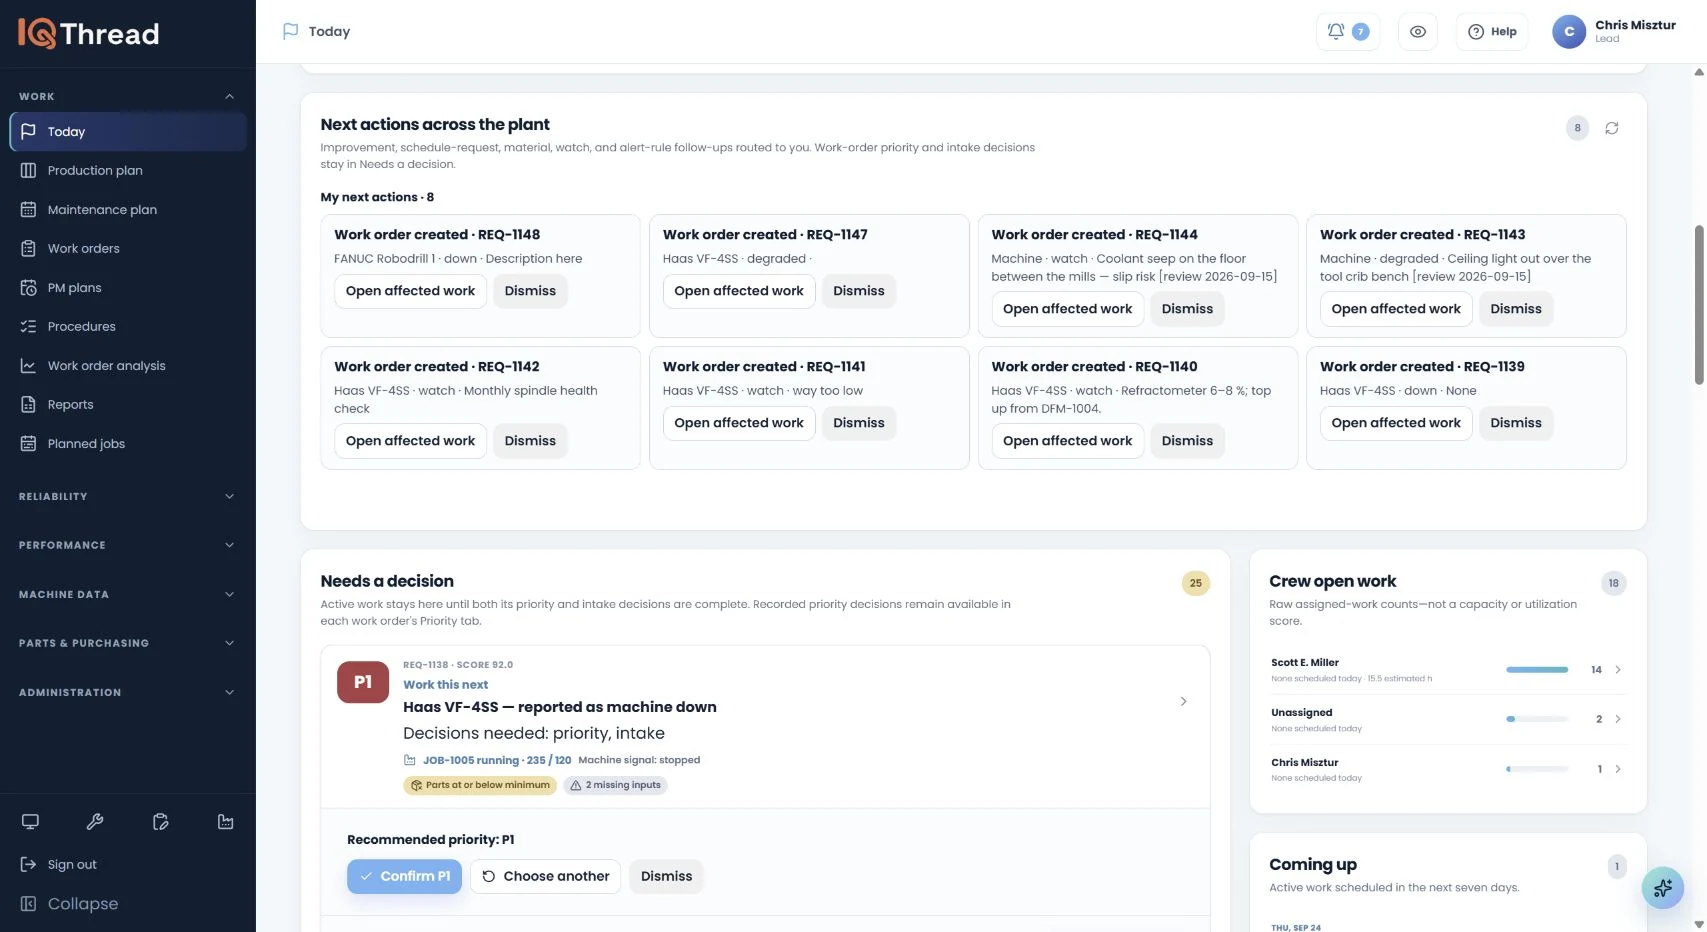Click Chris Misztur workload progress bar
Screen dimensions: 1707x932
tap(1536, 770)
